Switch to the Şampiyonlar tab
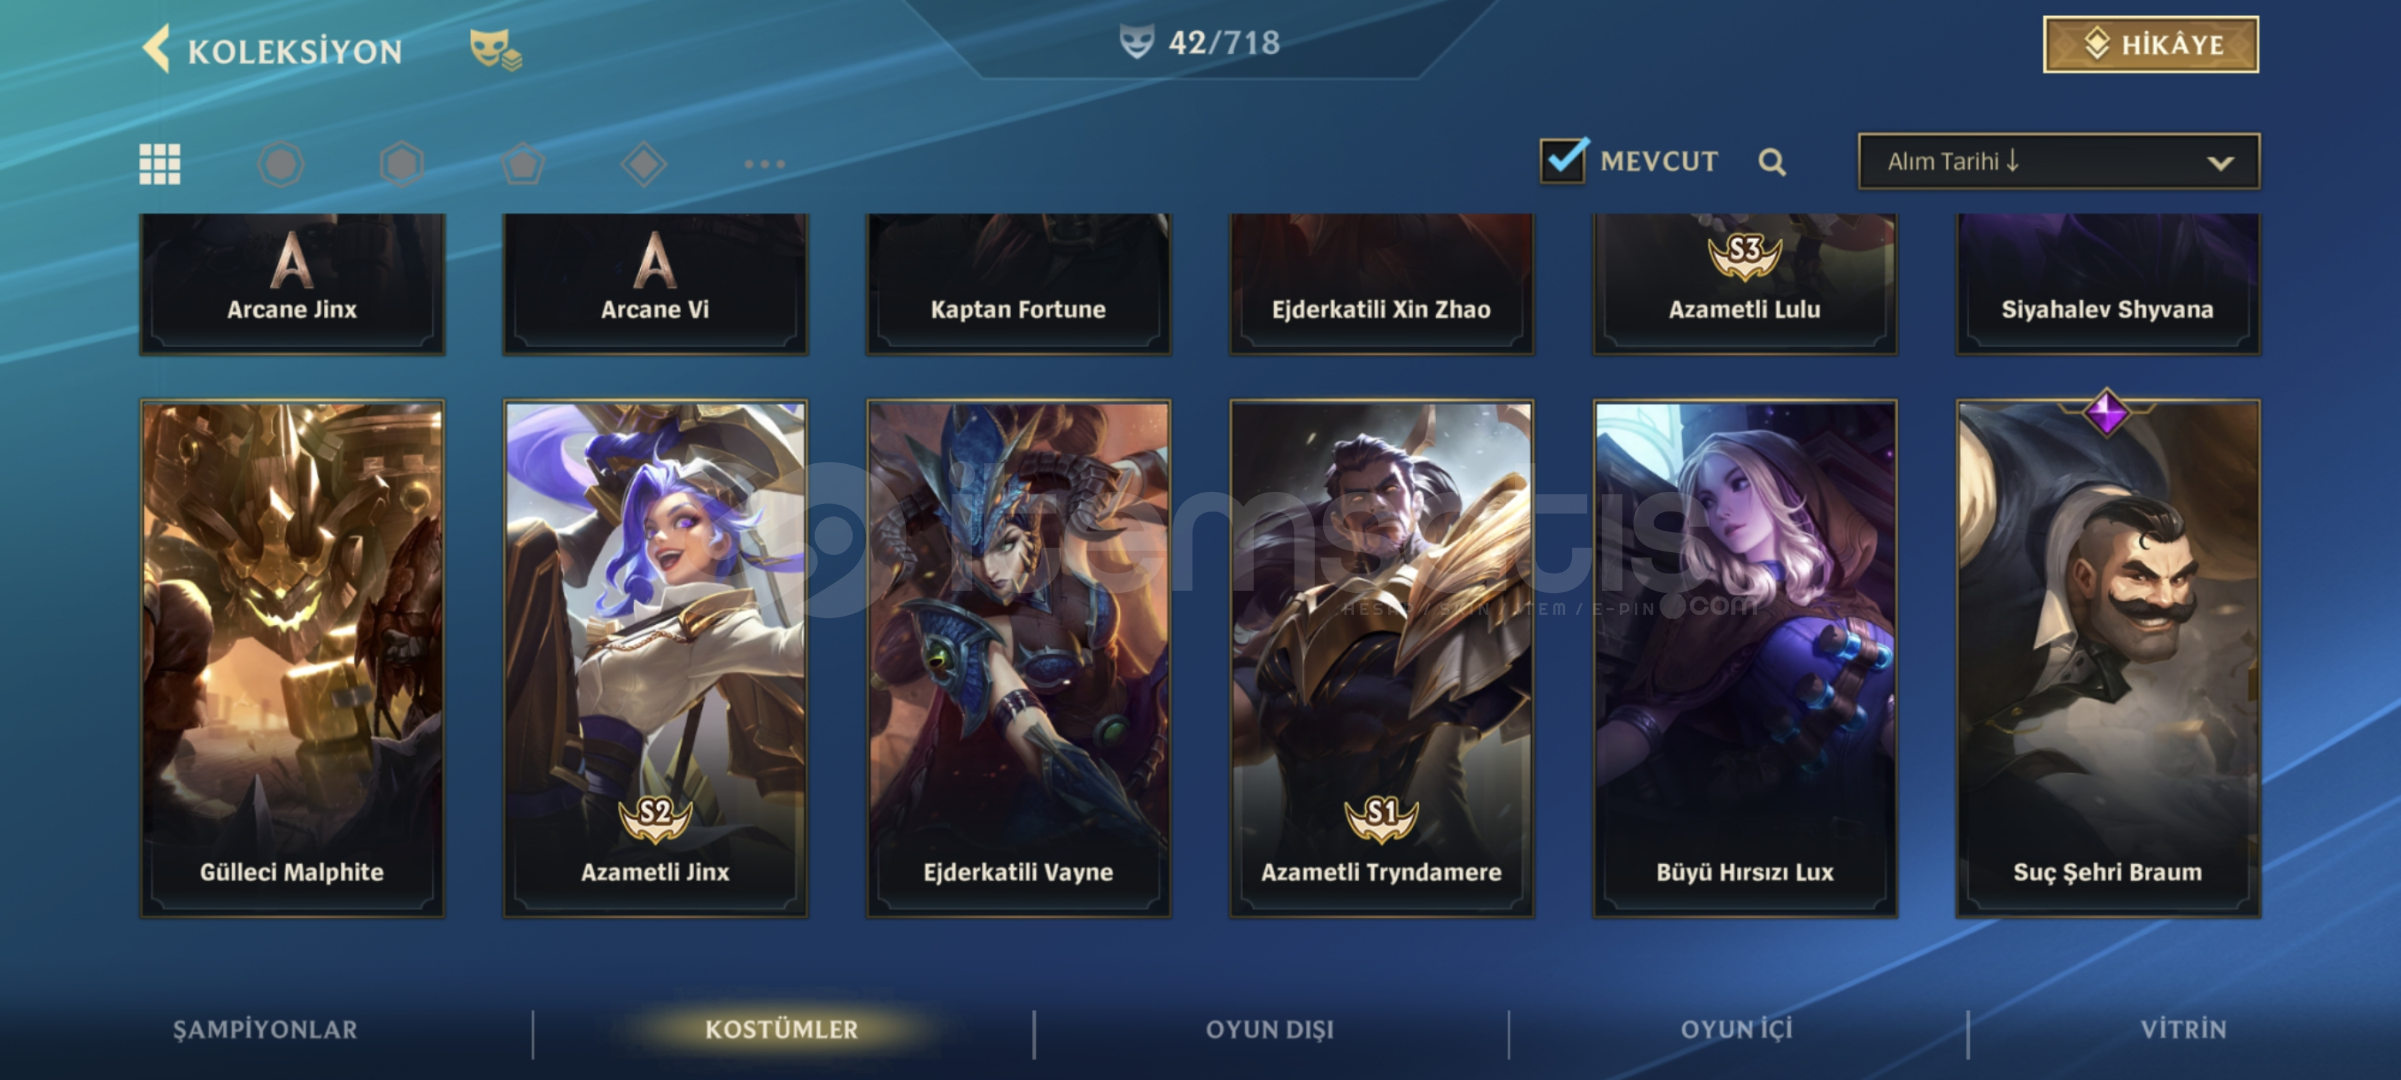Viewport: 2401px width, 1080px height. 265,1030
